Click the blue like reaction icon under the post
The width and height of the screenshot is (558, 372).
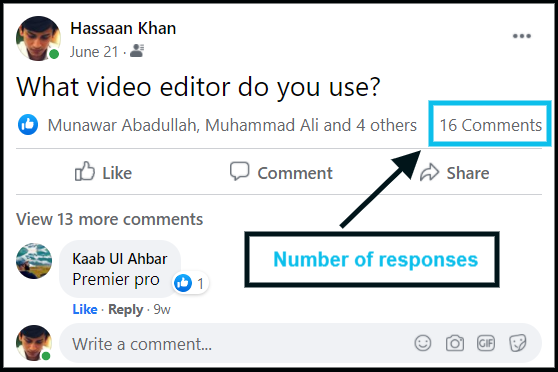click(28, 125)
